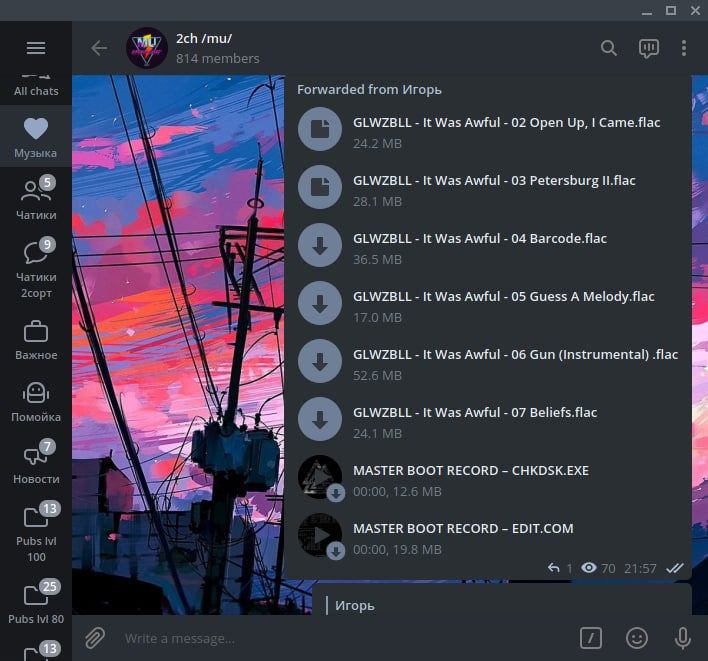708x661 pixels.
Task: Open the bot commands slash button
Action: click(591, 638)
